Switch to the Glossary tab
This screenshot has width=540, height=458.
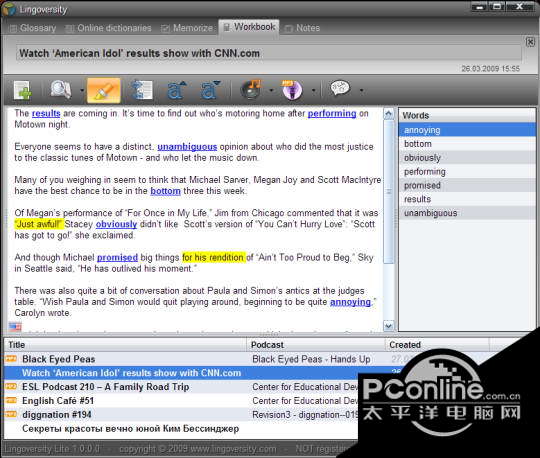[33, 28]
